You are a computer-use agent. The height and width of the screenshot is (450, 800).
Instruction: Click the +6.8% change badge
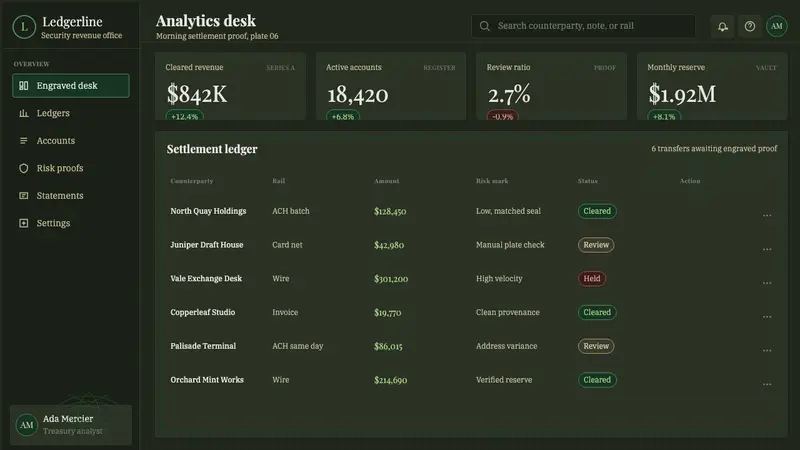343,116
